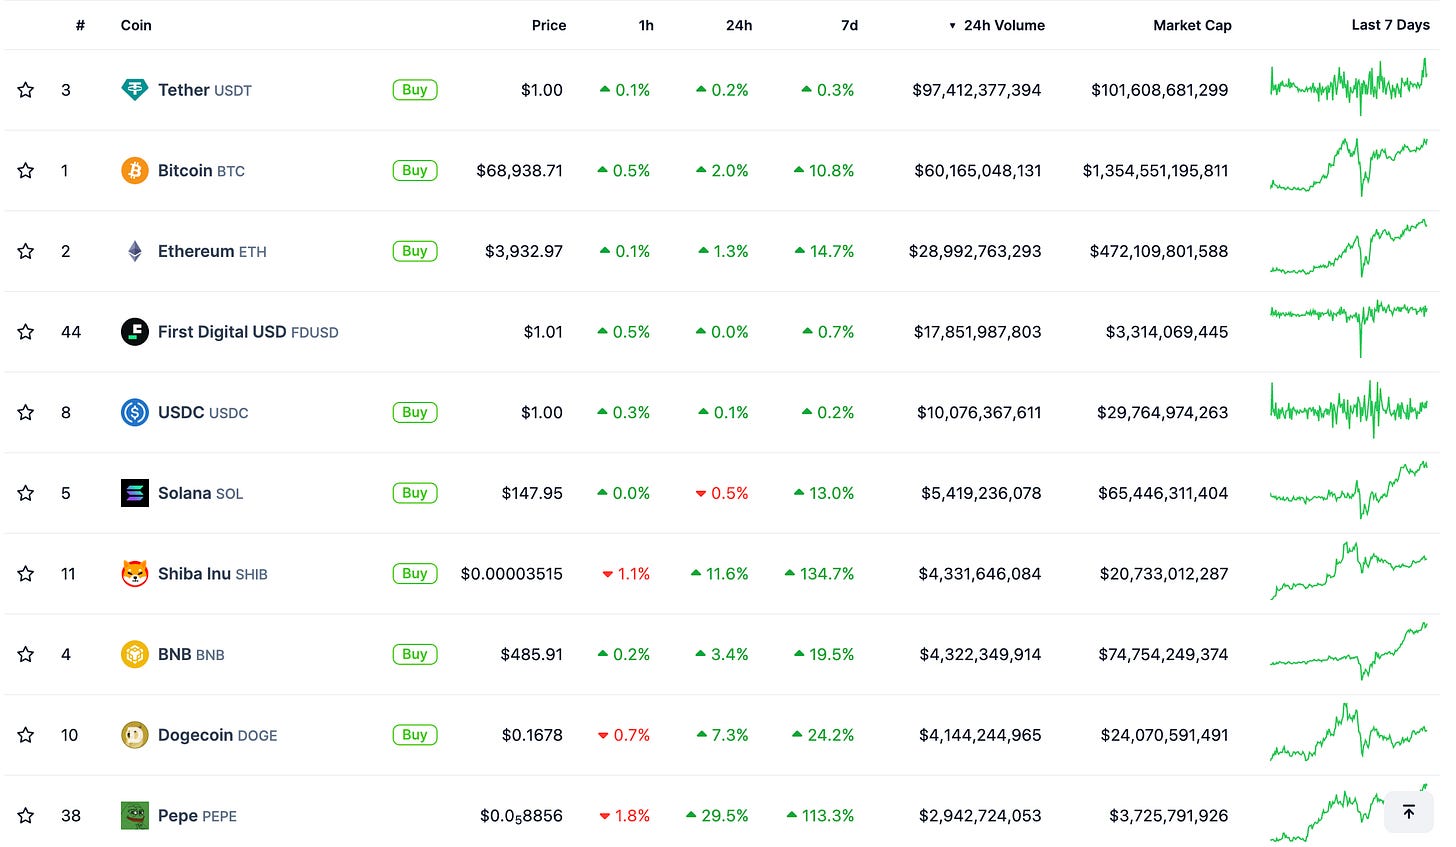Click Ethereum price $3,932.97
1456x847 pixels.
524,251
